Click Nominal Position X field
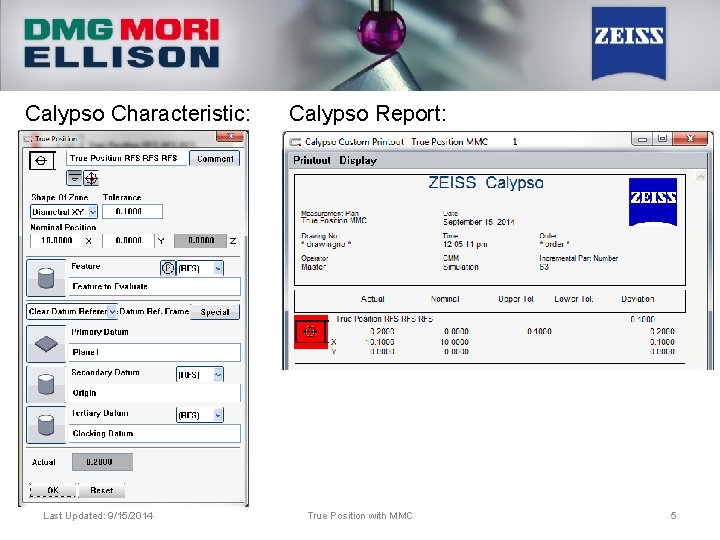Image resolution: width=720 pixels, height=540 pixels. [56, 240]
